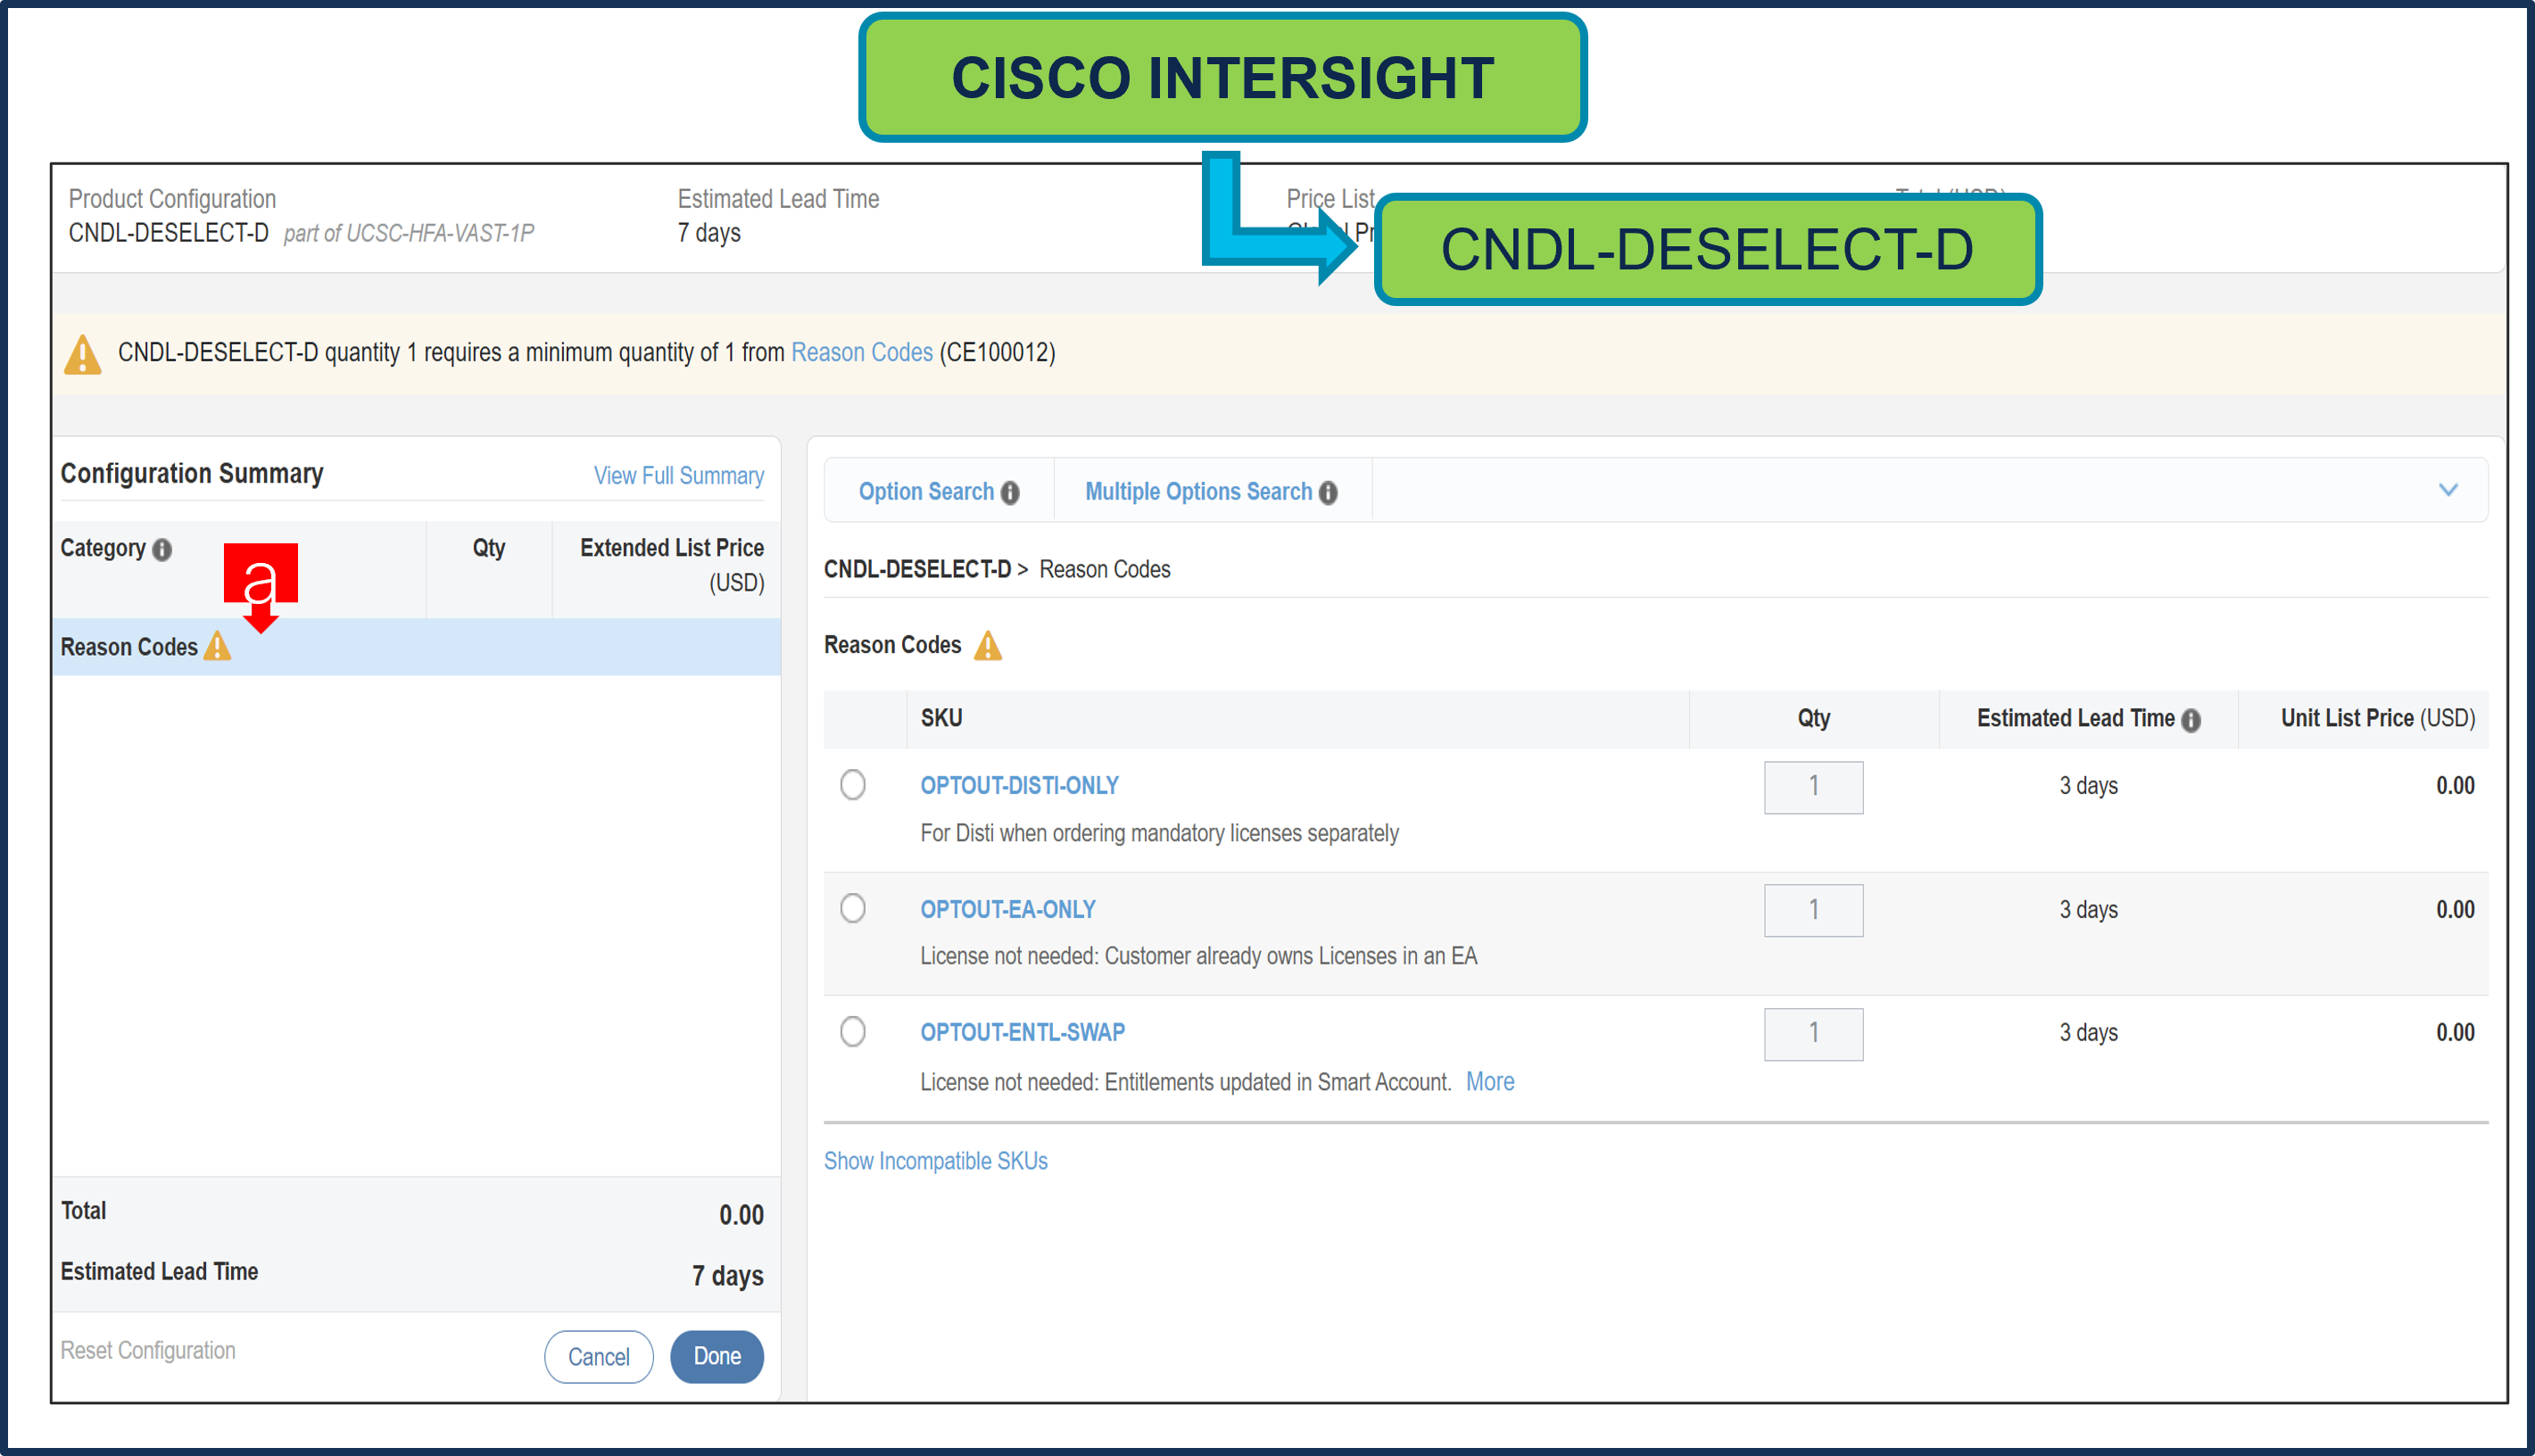Viewport: 2535px width, 1456px height.
Task: Click the Qty input field for OPTOUT-DISTI-ONLY
Action: 1813,787
